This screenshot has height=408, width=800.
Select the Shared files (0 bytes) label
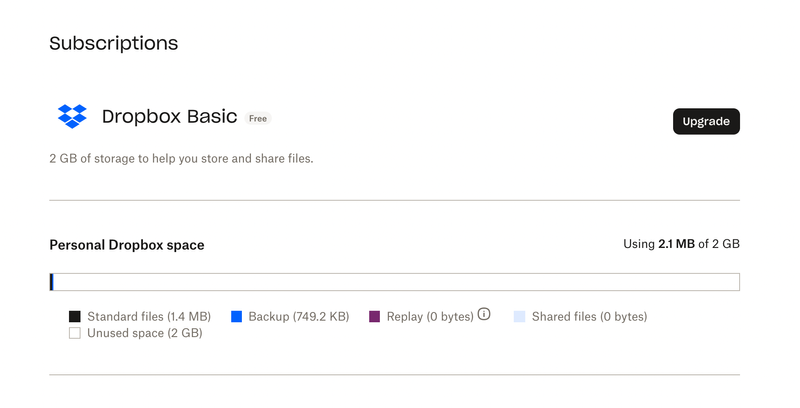pyautogui.click(x=589, y=317)
